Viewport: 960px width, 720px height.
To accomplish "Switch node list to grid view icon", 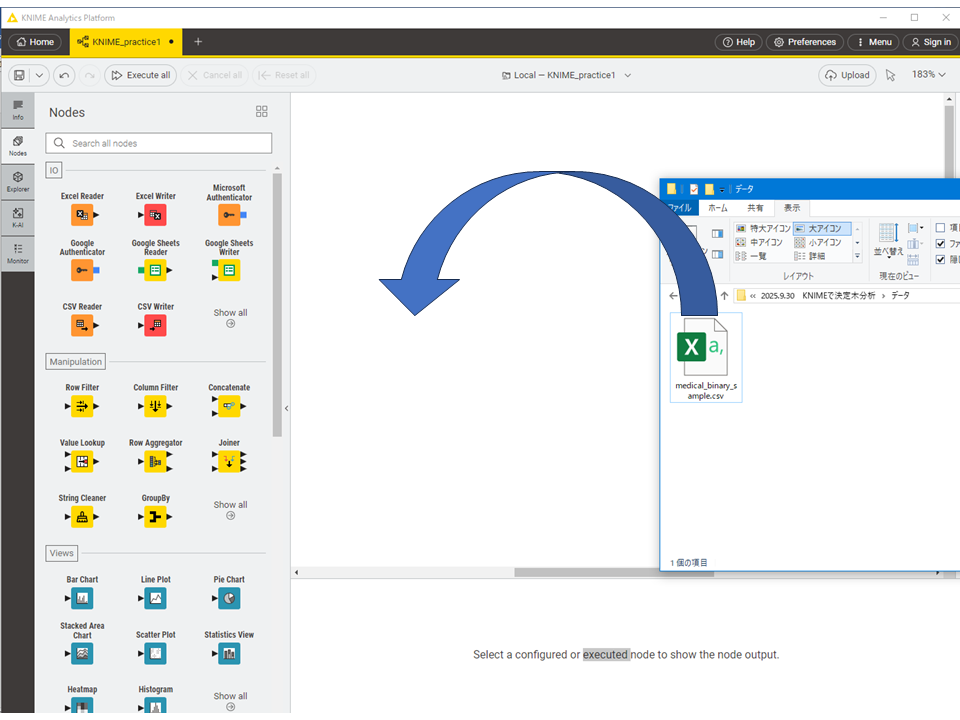I will click(262, 112).
